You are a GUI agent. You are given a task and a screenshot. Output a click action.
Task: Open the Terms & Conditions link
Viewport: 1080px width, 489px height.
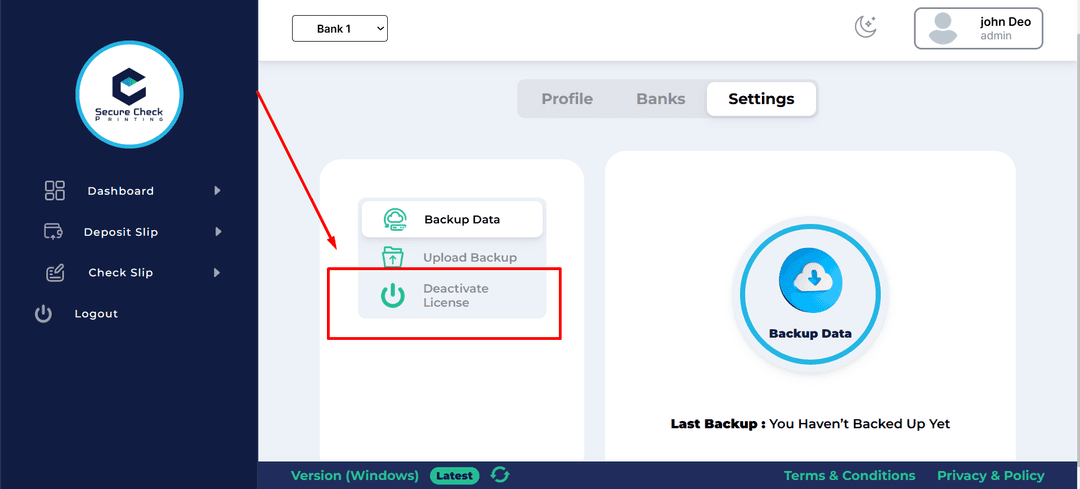(849, 475)
